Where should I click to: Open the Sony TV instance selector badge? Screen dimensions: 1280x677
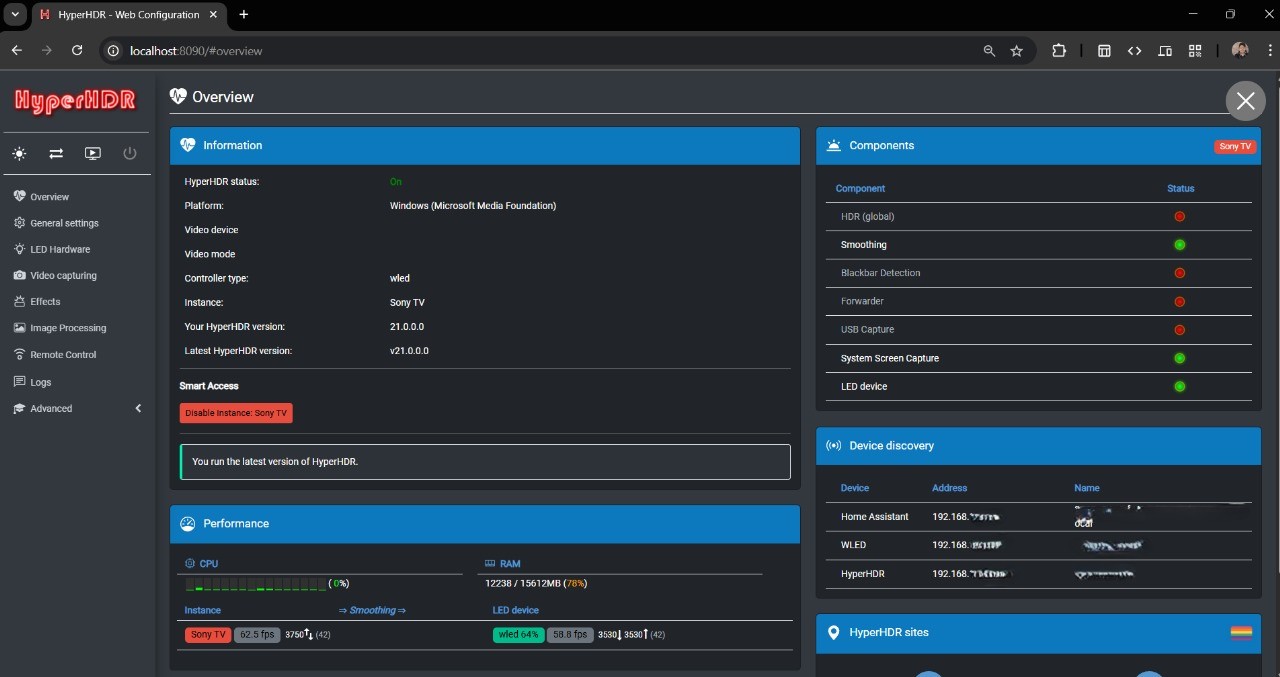(x=1235, y=146)
